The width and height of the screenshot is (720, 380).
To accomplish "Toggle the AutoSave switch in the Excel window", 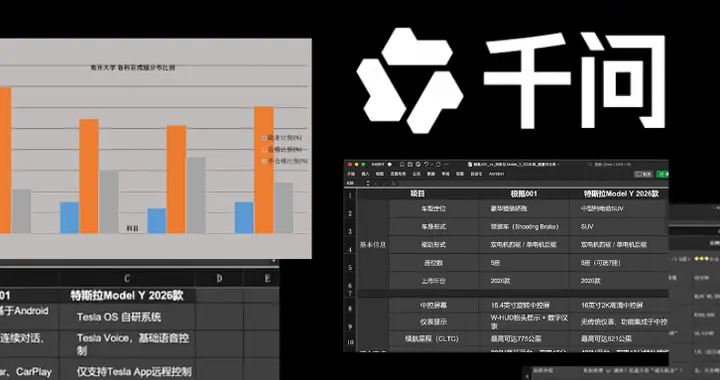I will point(389,164).
